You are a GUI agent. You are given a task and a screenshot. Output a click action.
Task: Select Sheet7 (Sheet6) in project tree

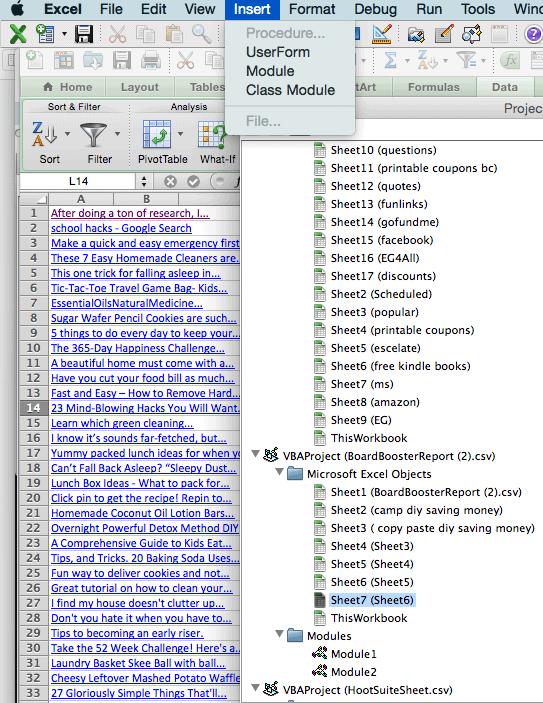point(372,600)
